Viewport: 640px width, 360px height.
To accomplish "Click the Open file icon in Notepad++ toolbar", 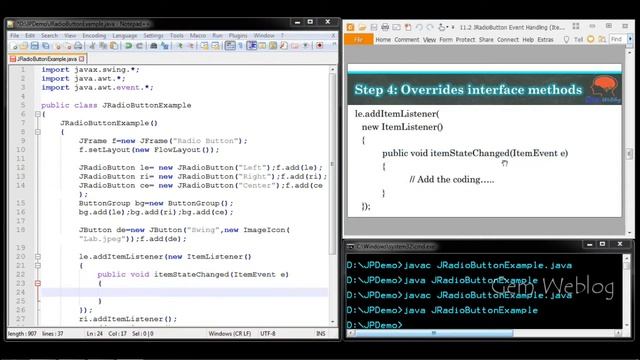I will [23, 46].
